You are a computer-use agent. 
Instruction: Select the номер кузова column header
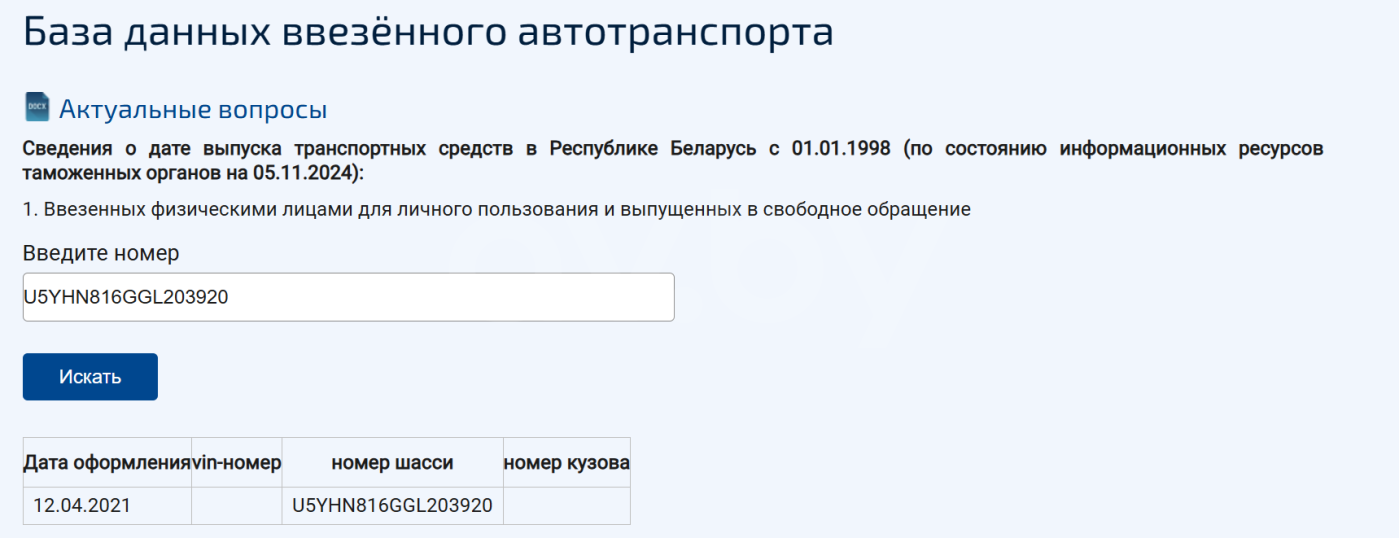(566, 463)
